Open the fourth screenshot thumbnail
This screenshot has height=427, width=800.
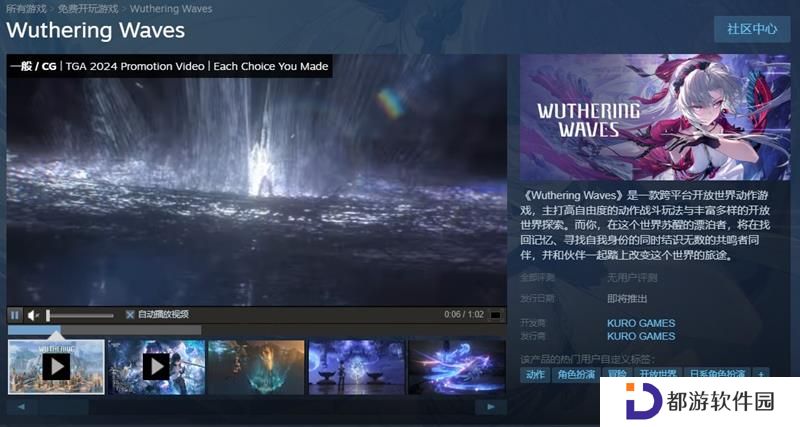click(356, 367)
